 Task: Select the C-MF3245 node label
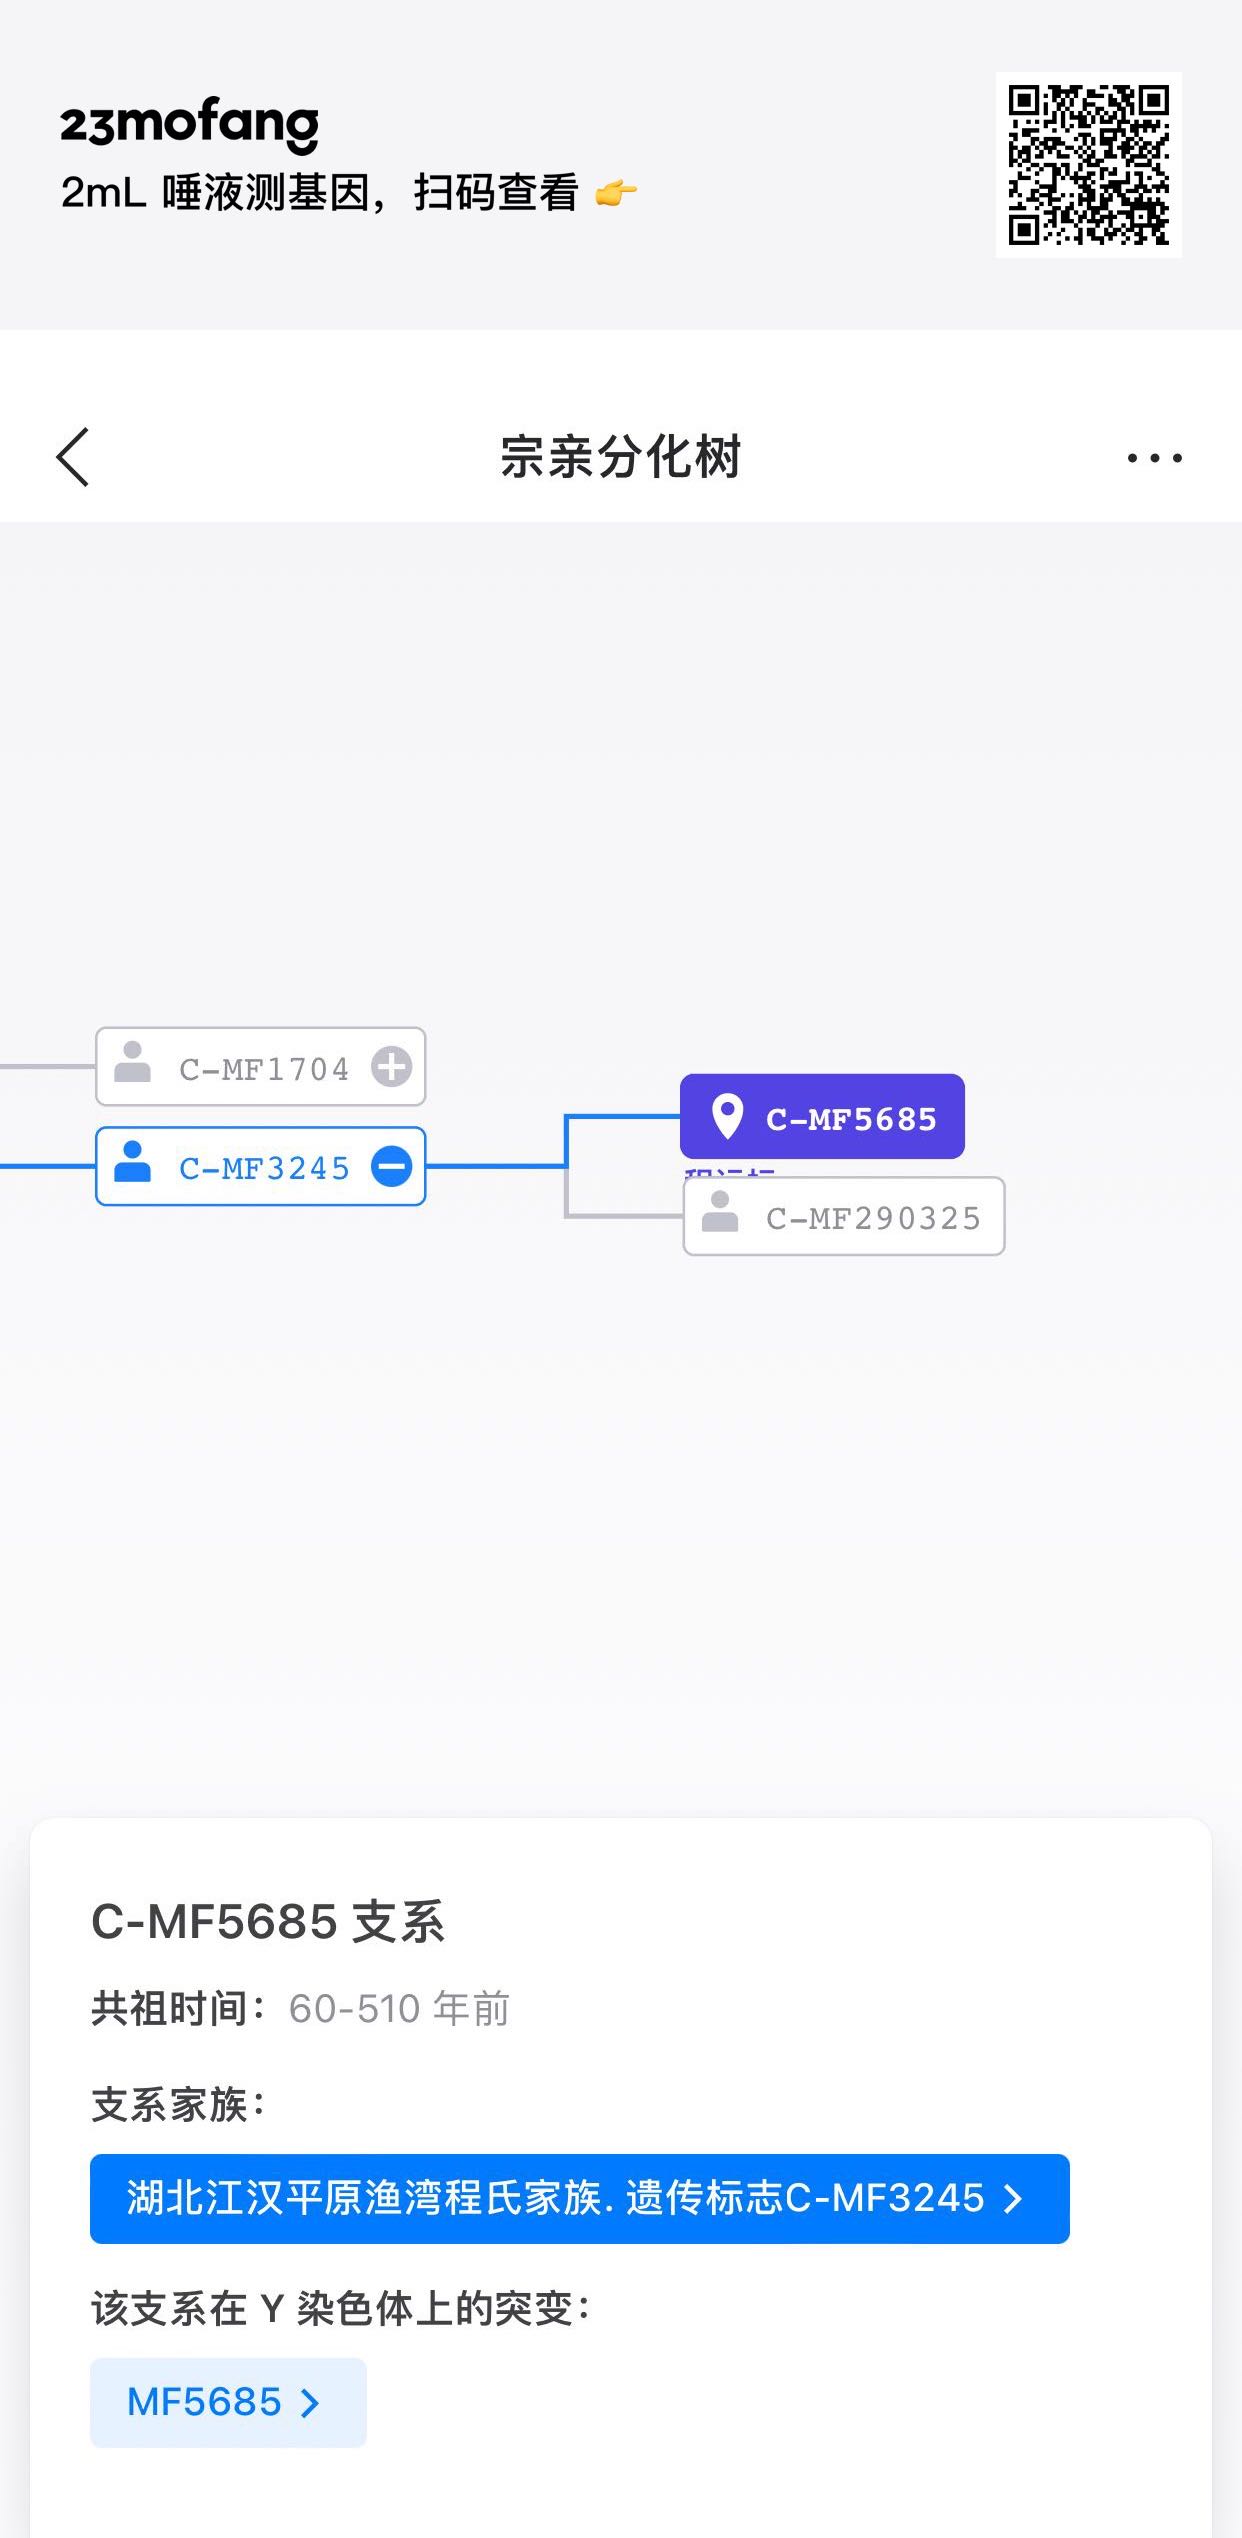click(264, 1168)
